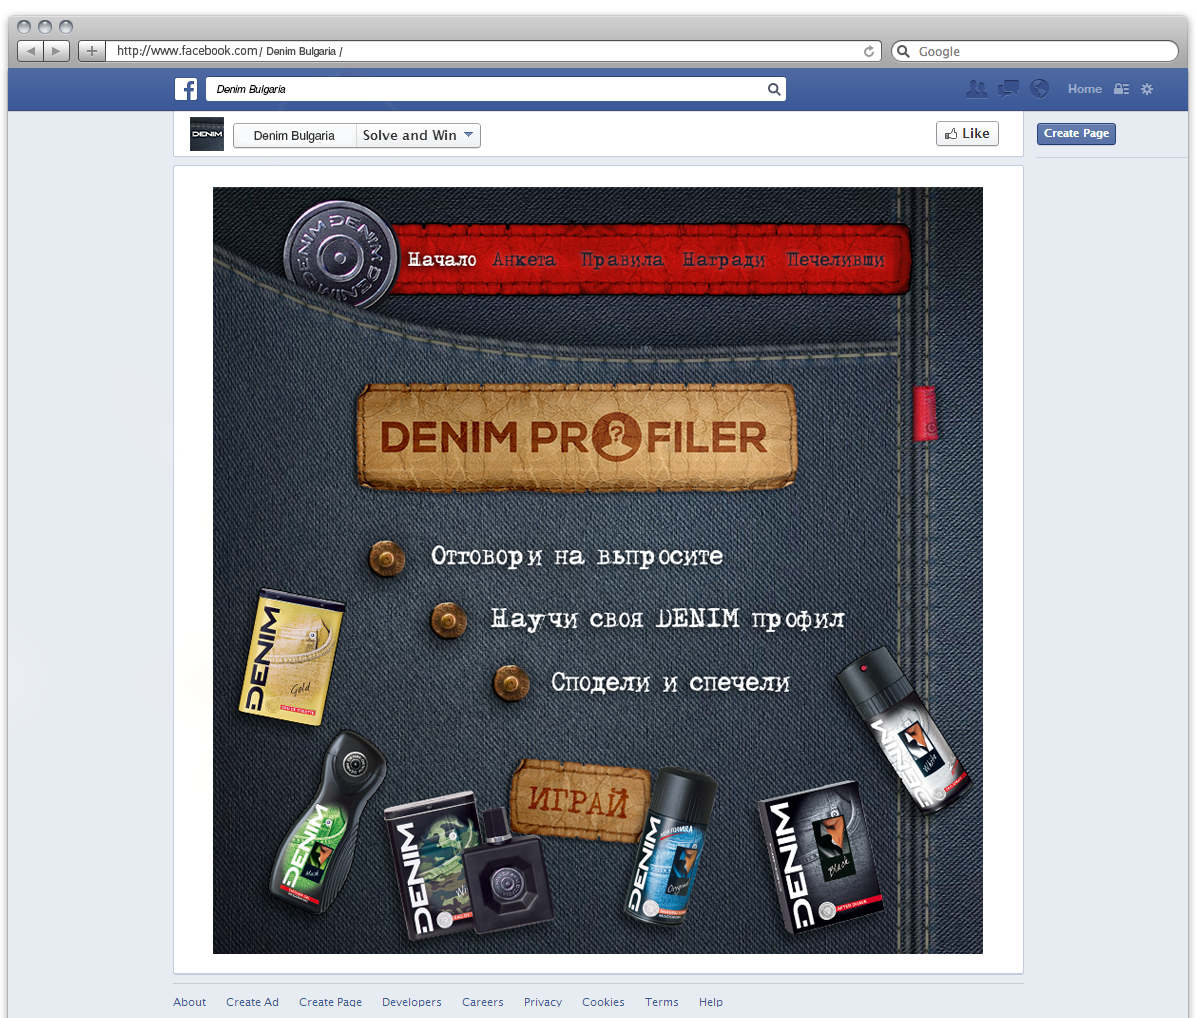
Task: Click the text Отговори на въпросите
Action: coord(577,557)
